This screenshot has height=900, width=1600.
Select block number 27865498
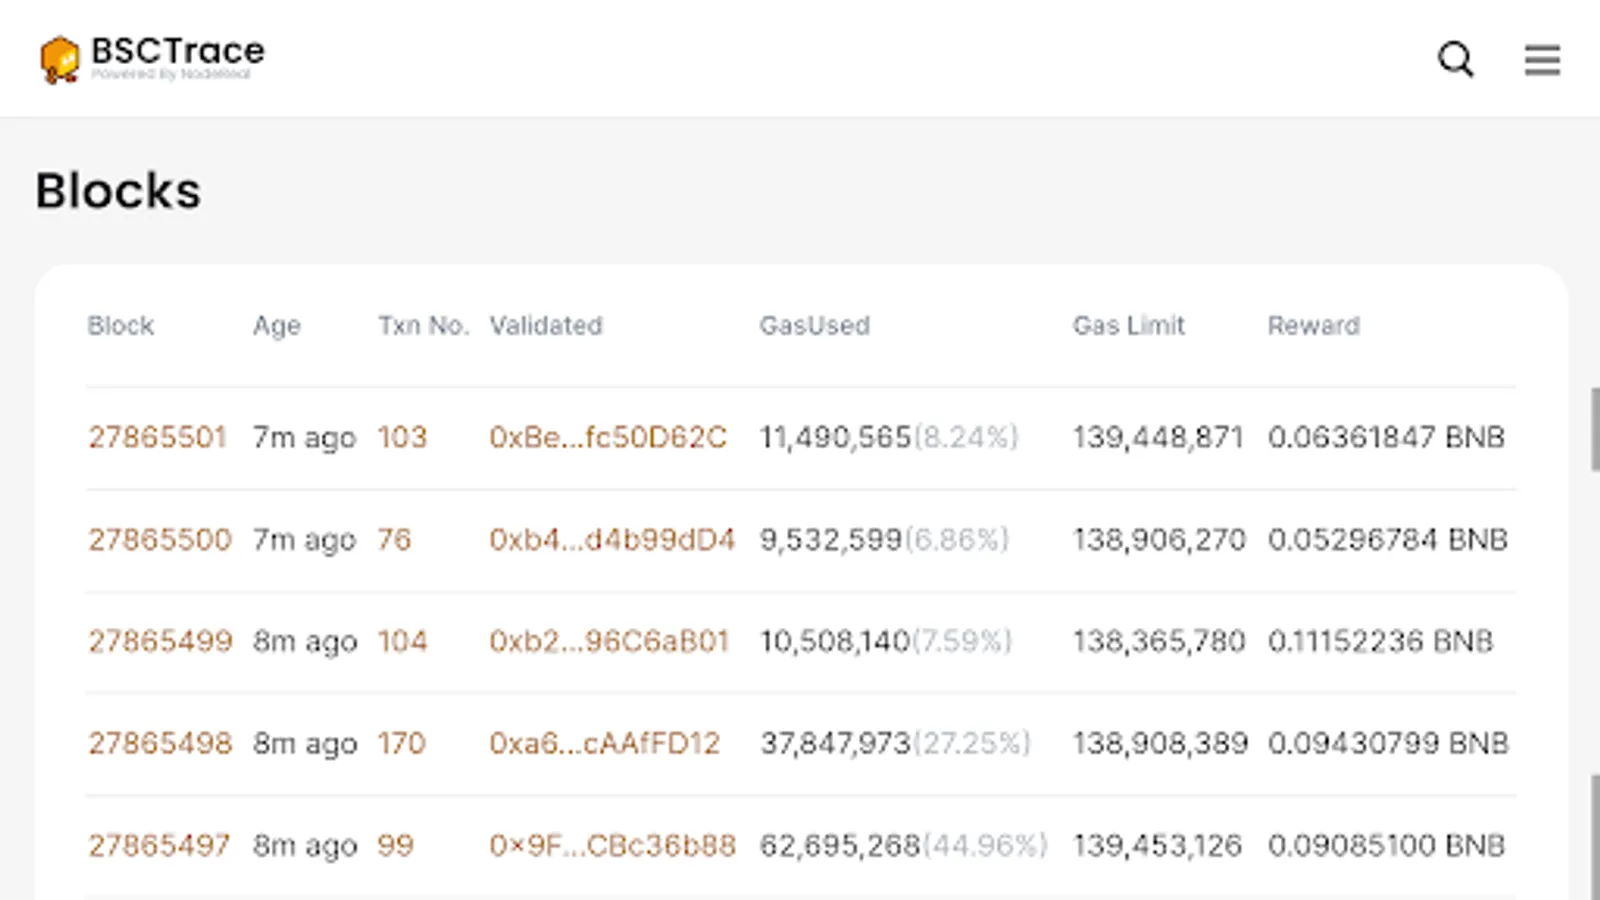click(160, 743)
